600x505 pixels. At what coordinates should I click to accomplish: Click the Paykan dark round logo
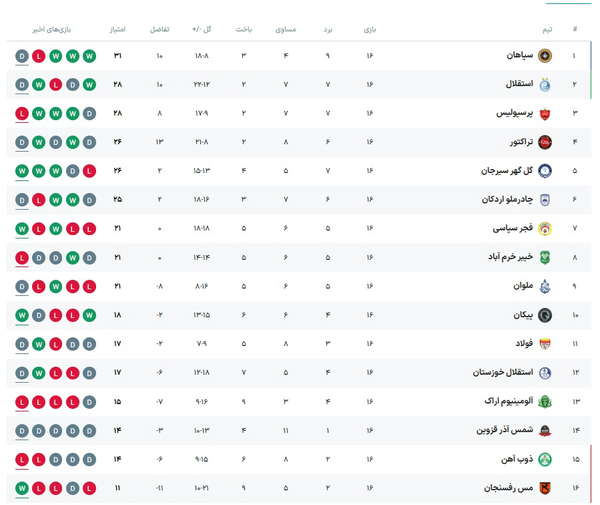coord(545,315)
